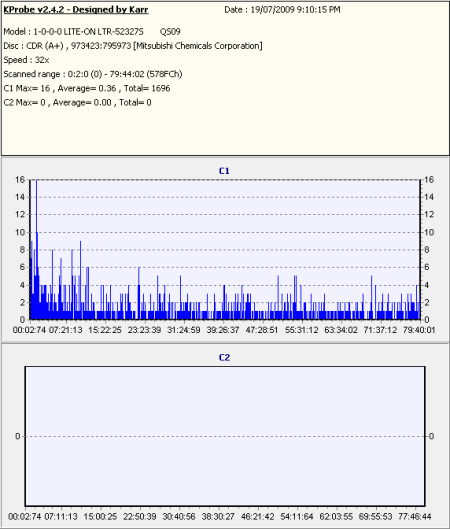Click the KProbe v2.4.2 title heading
This screenshot has height=529, width=450.
tap(76, 10)
